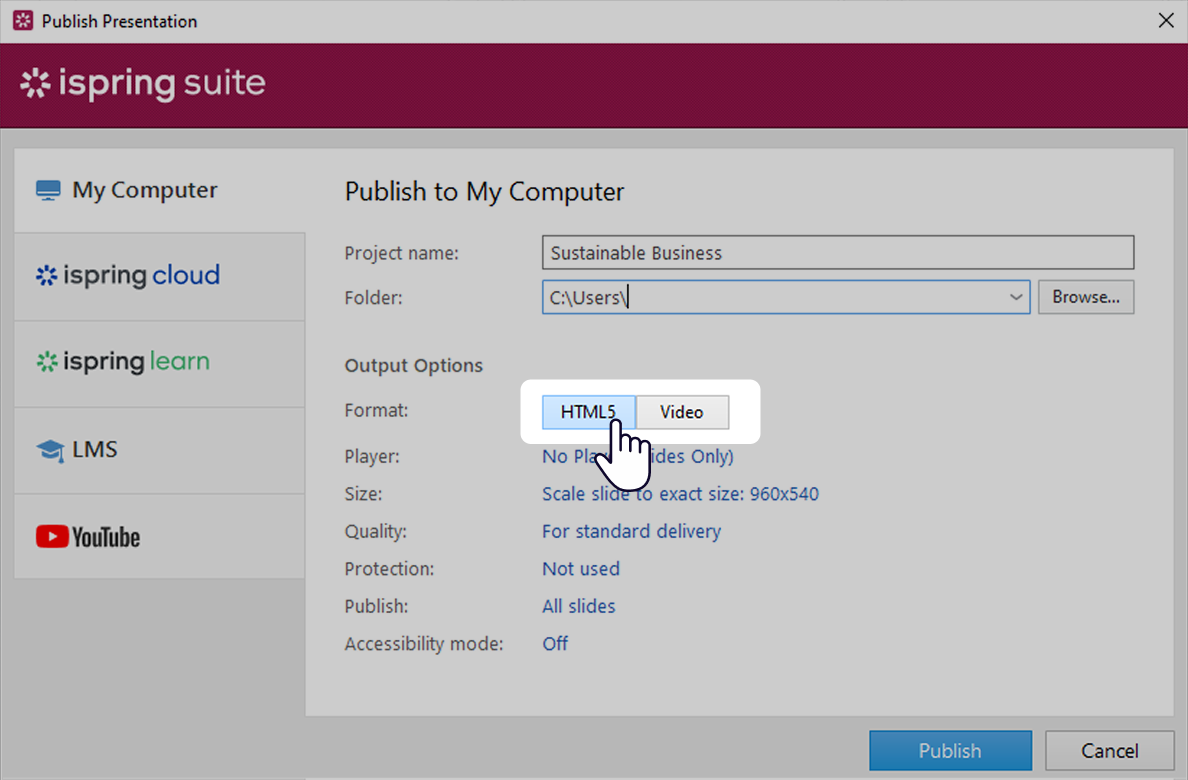Click the iSpring Learn logo icon

click(48, 362)
